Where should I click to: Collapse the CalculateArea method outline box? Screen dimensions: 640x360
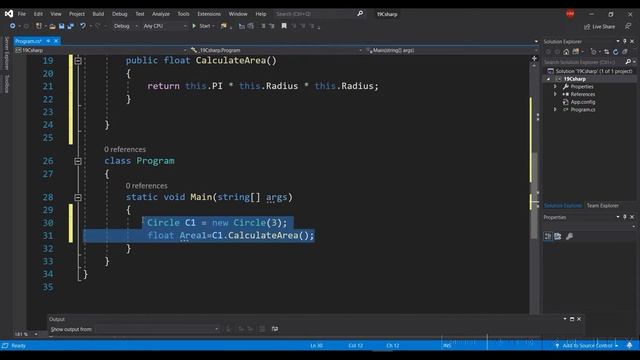(x=78, y=61)
